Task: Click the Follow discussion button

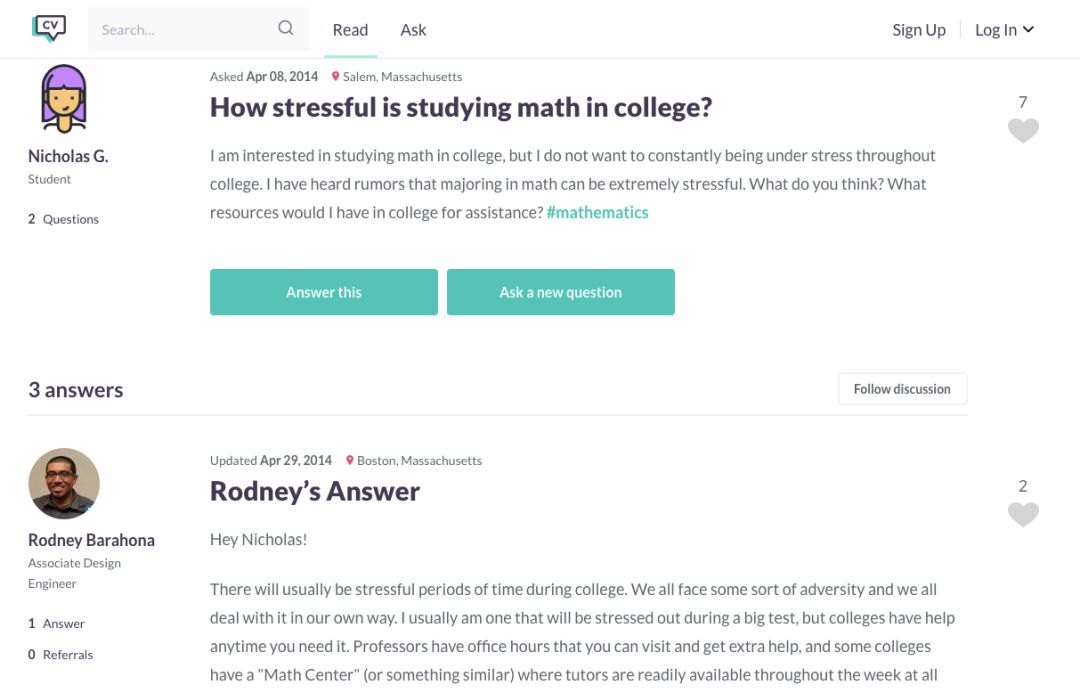Action: tap(902, 389)
